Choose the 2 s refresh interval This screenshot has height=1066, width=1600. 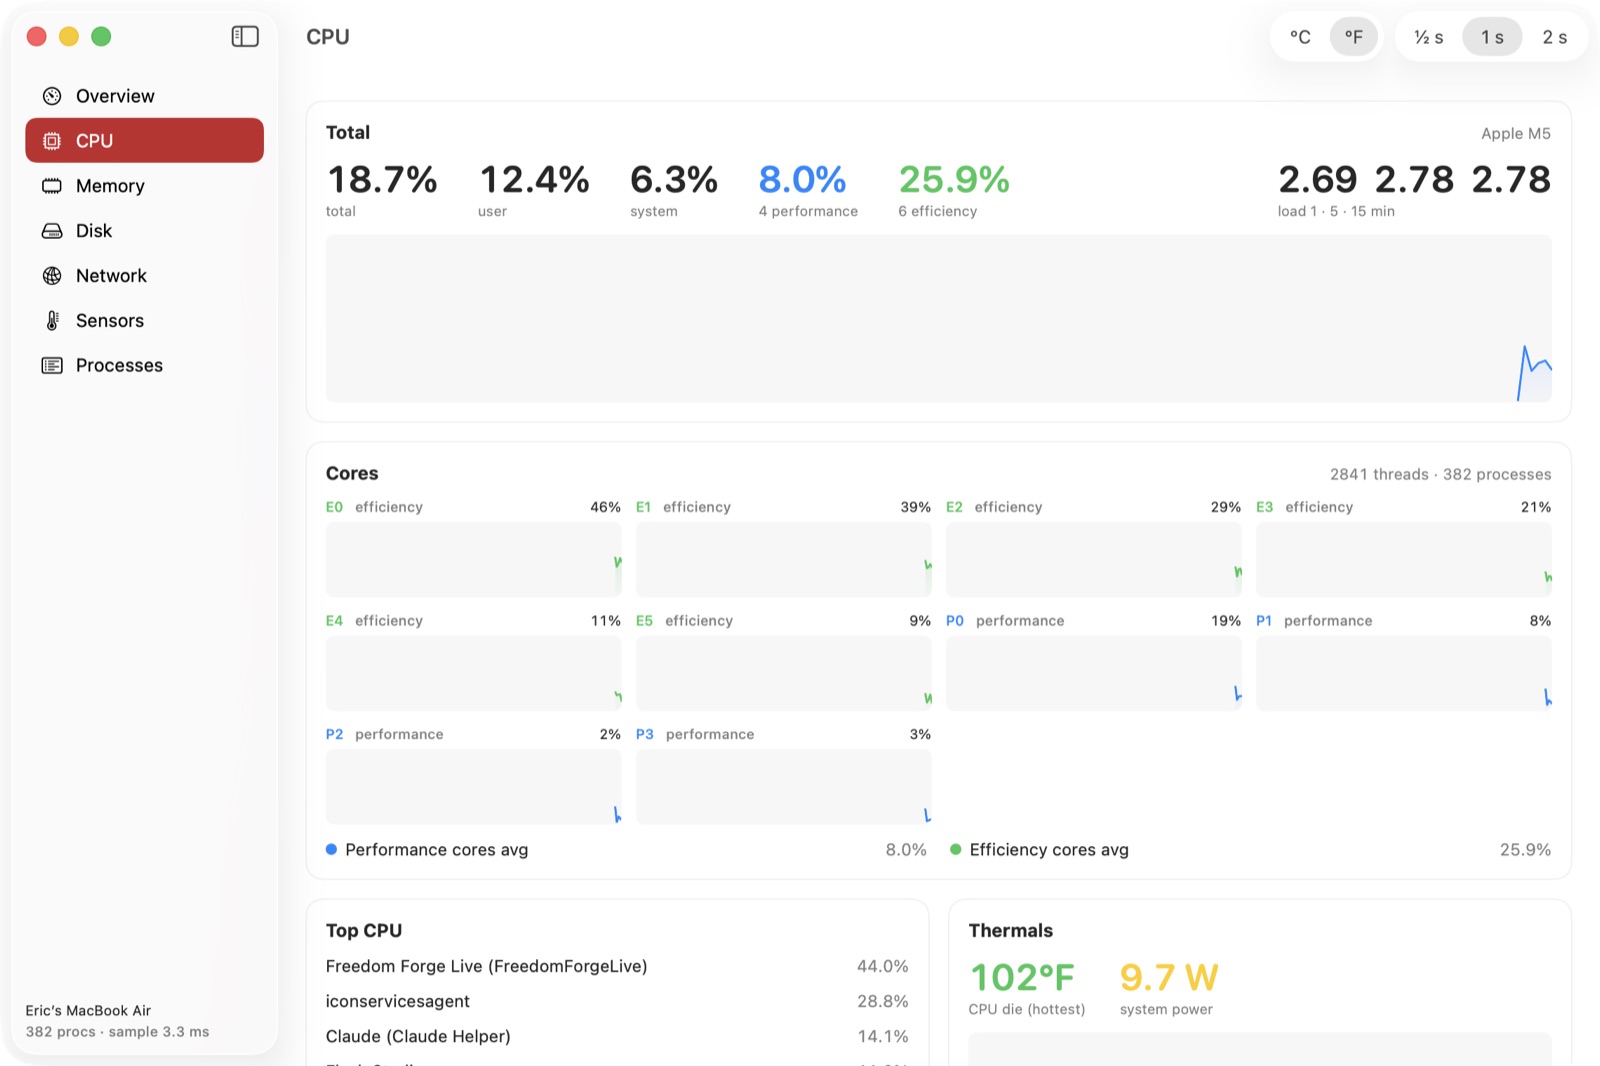click(1554, 37)
